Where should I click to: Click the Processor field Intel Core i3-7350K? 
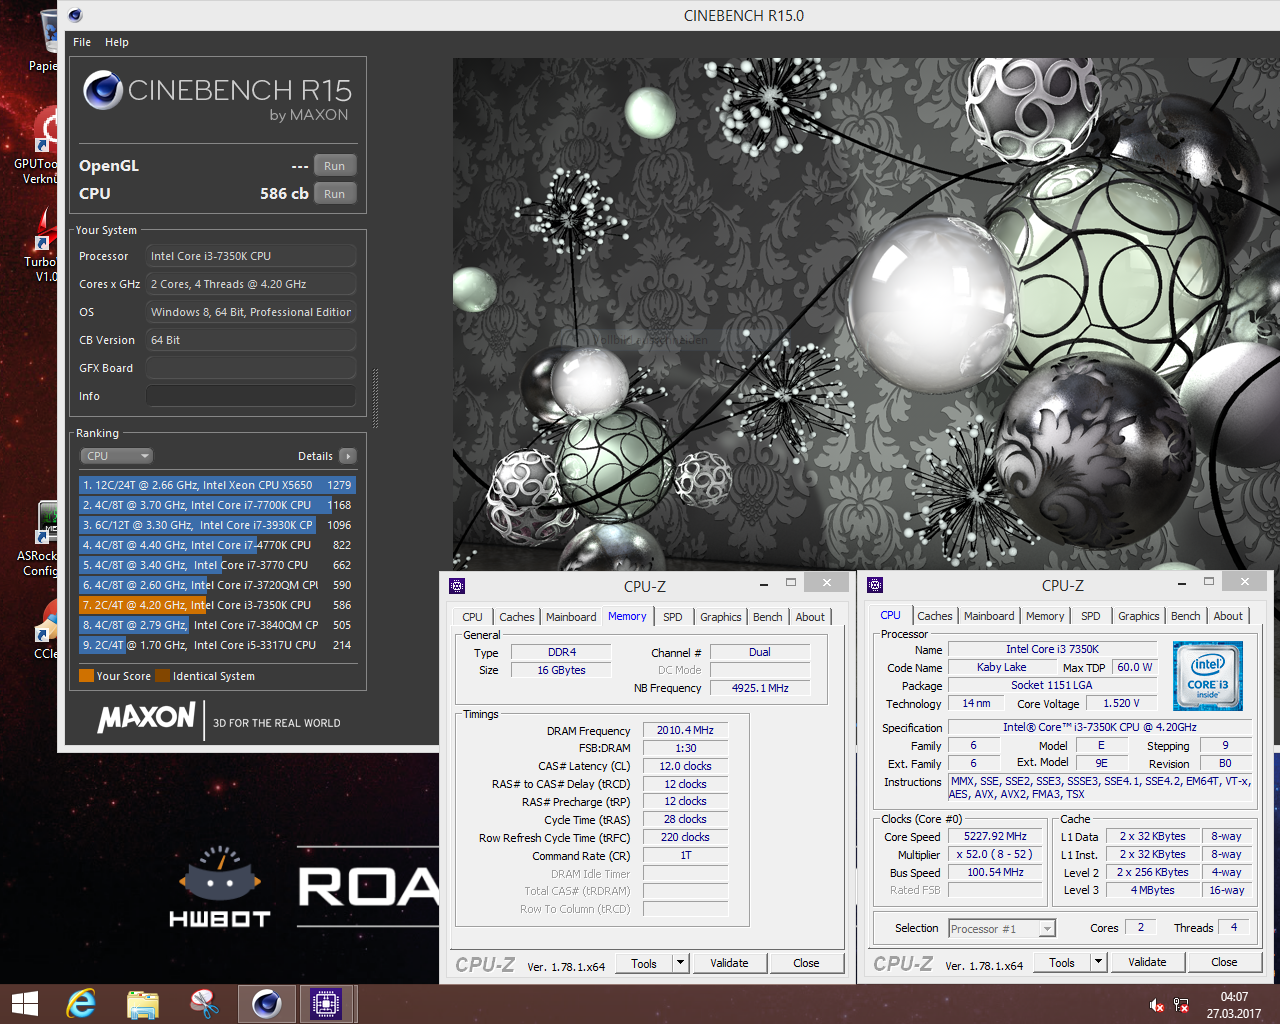click(x=251, y=256)
